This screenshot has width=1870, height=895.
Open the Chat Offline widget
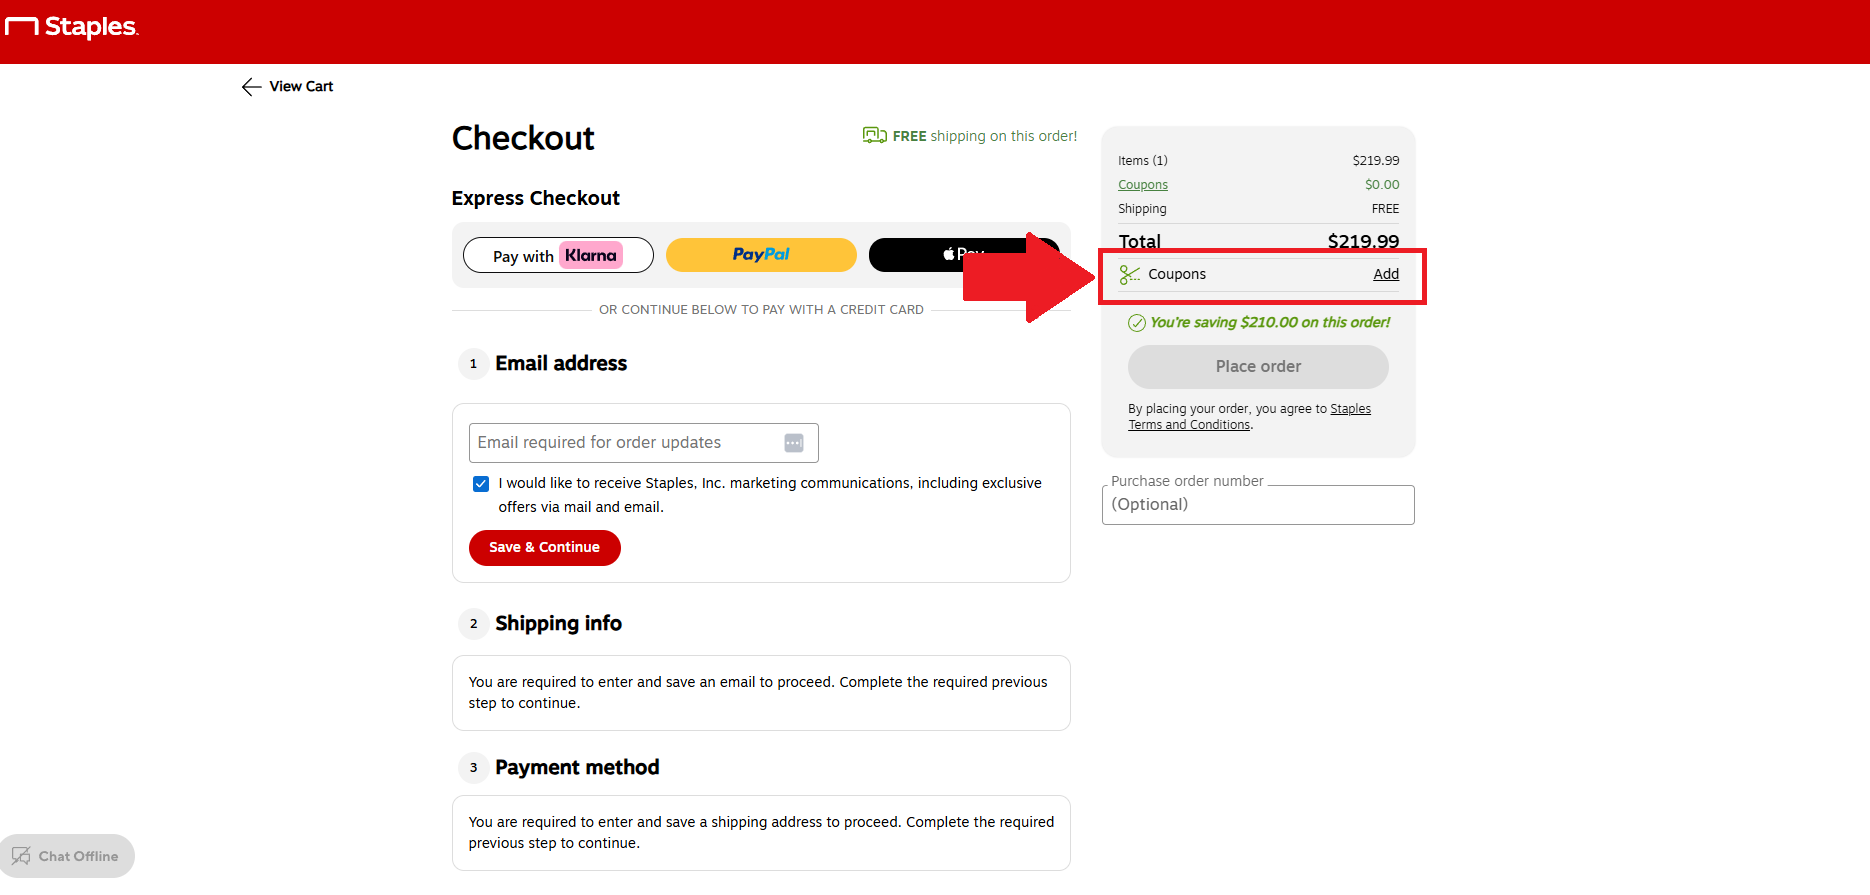67,856
